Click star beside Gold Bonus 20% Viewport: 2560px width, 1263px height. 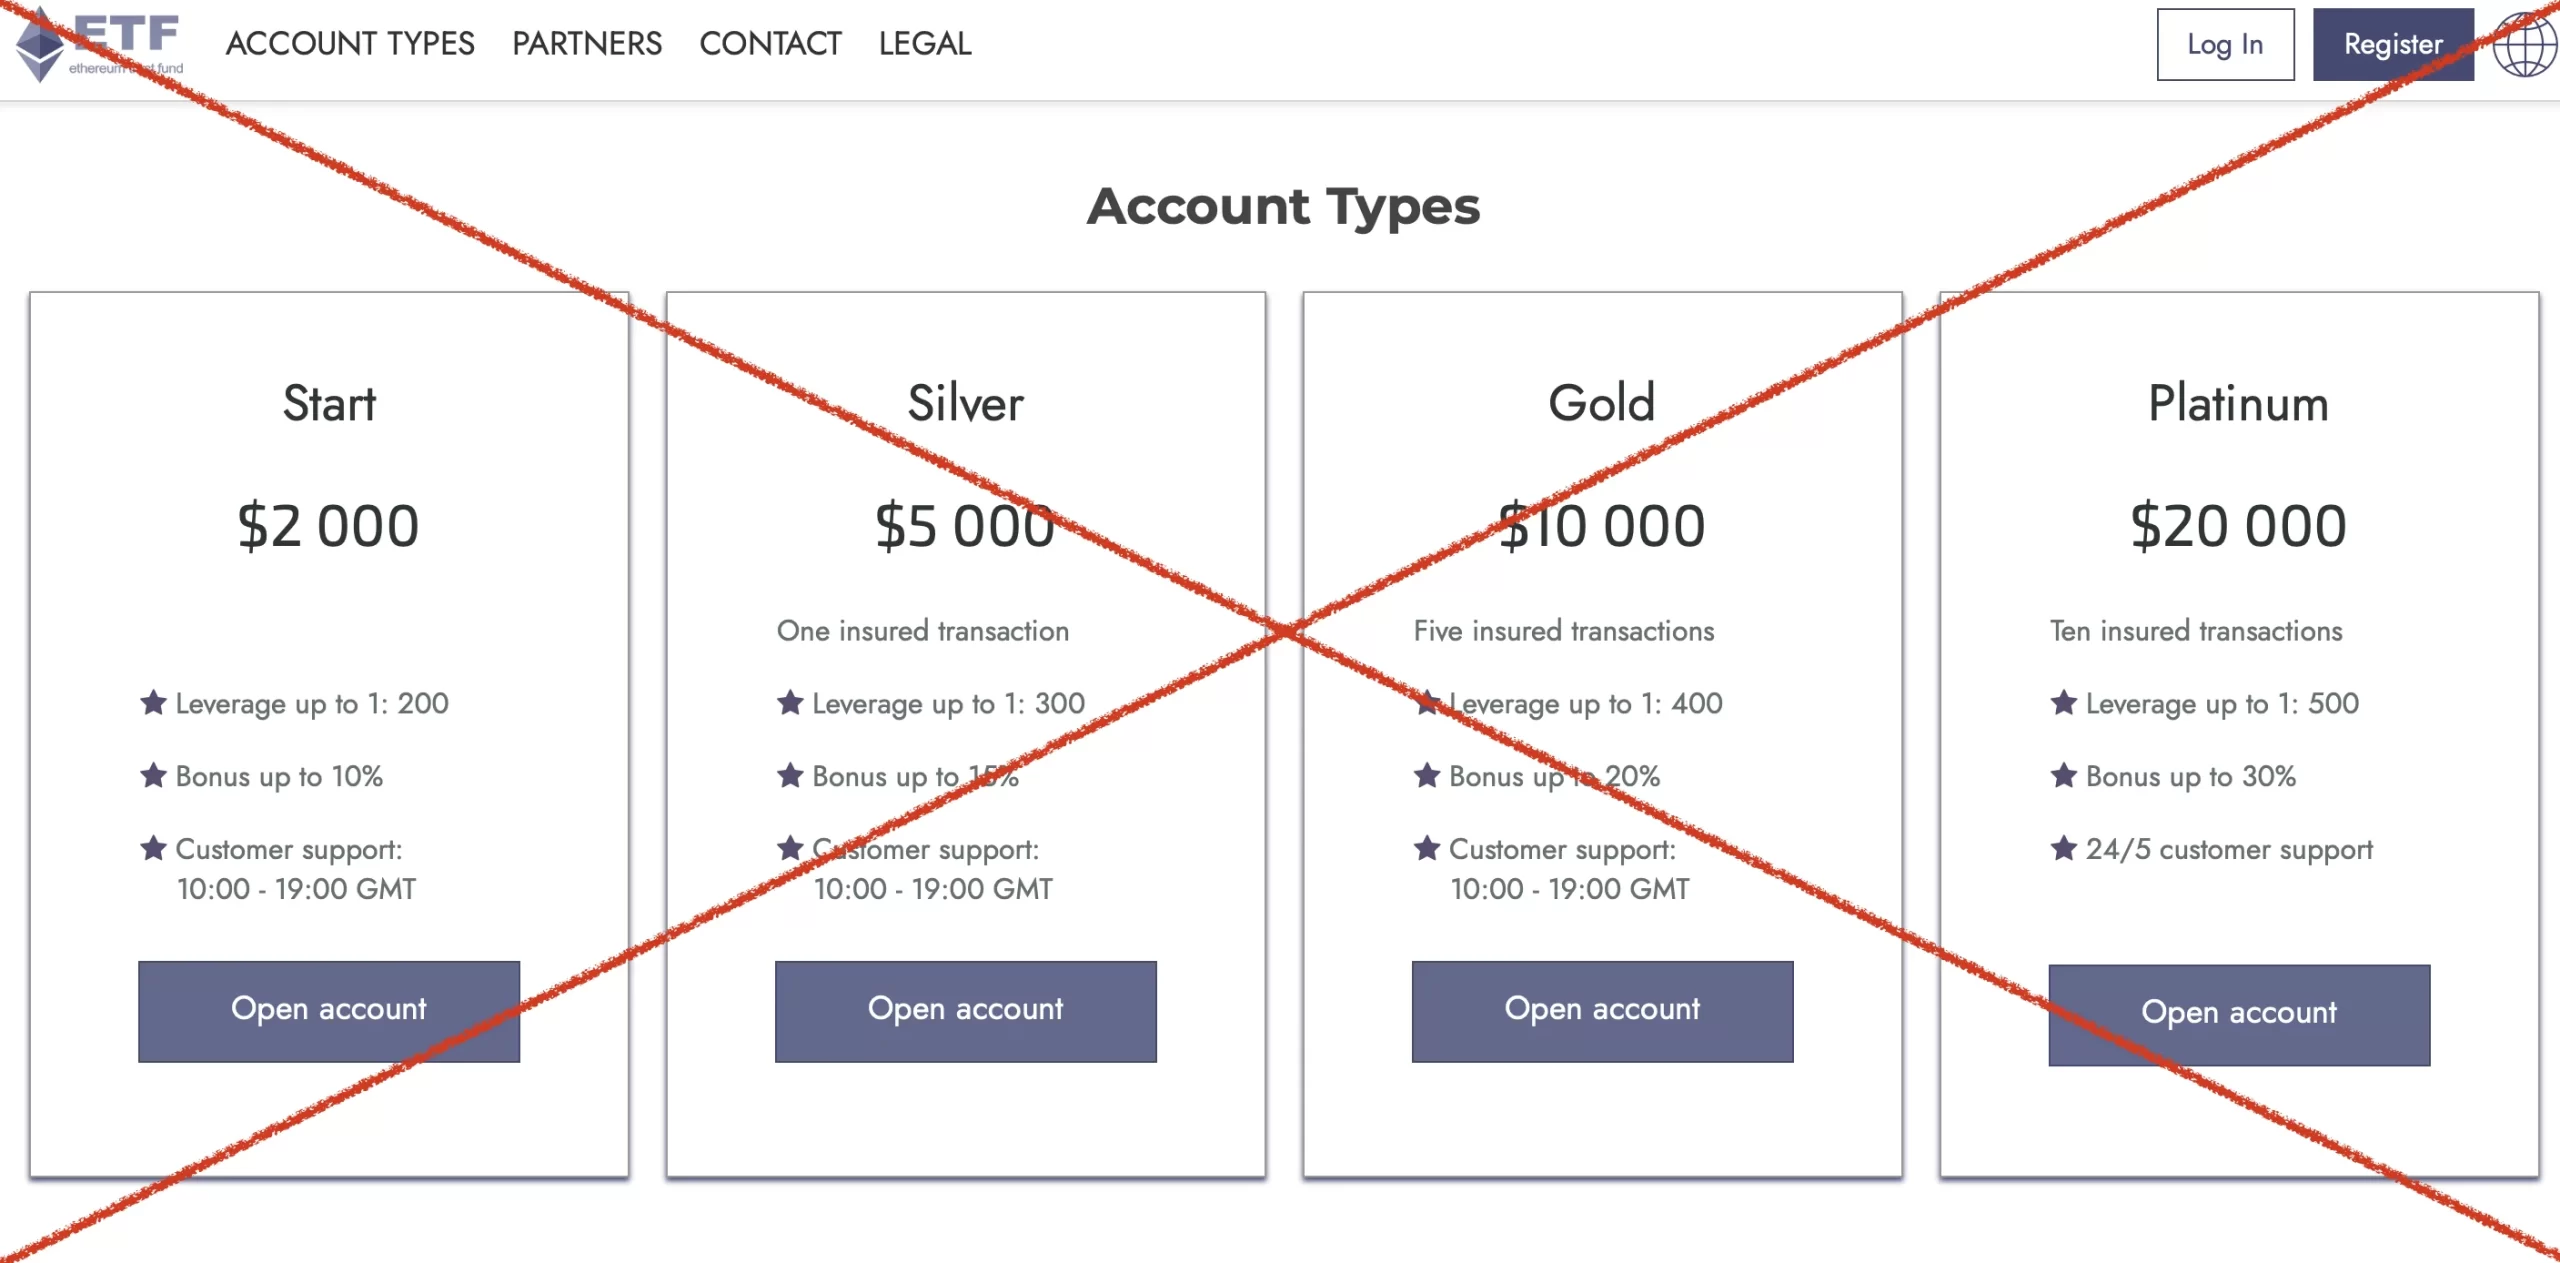[1427, 775]
